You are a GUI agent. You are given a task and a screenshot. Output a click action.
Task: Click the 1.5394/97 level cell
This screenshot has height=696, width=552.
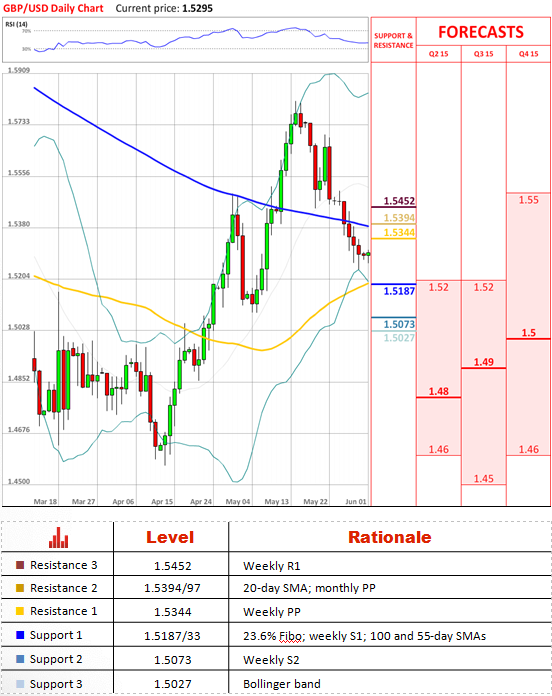coord(172,589)
